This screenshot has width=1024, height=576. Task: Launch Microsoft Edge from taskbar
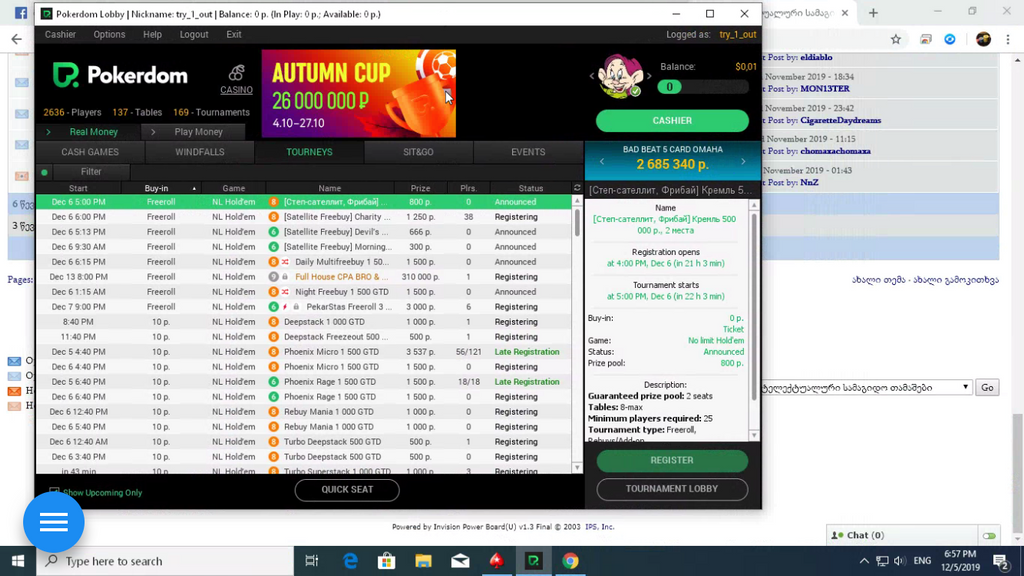click(351, 561)
